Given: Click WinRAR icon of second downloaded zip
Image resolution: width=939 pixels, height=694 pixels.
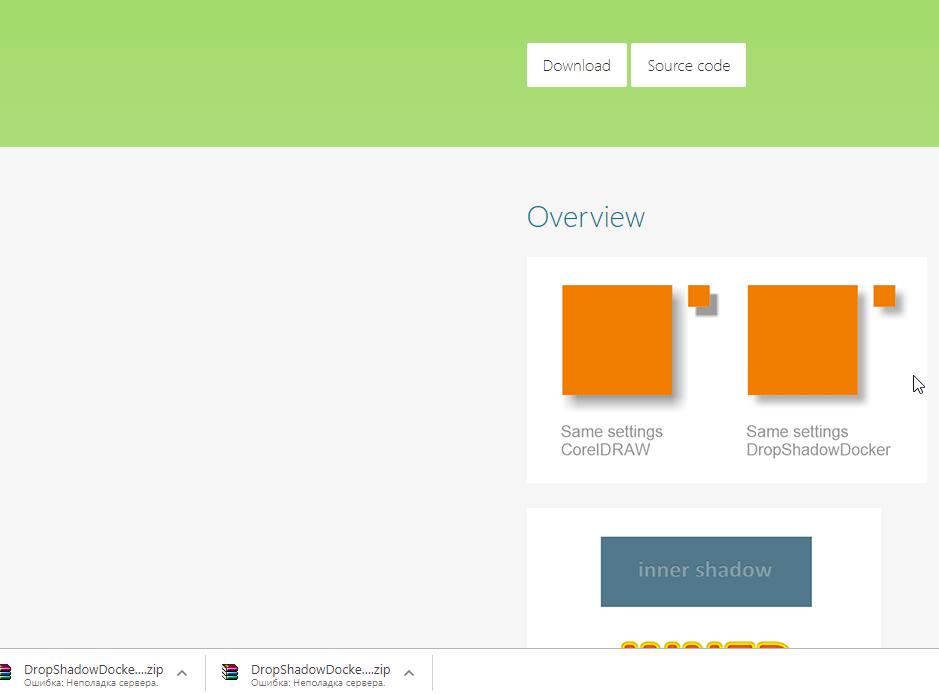Looking at the screenshot, I should 230,672.
